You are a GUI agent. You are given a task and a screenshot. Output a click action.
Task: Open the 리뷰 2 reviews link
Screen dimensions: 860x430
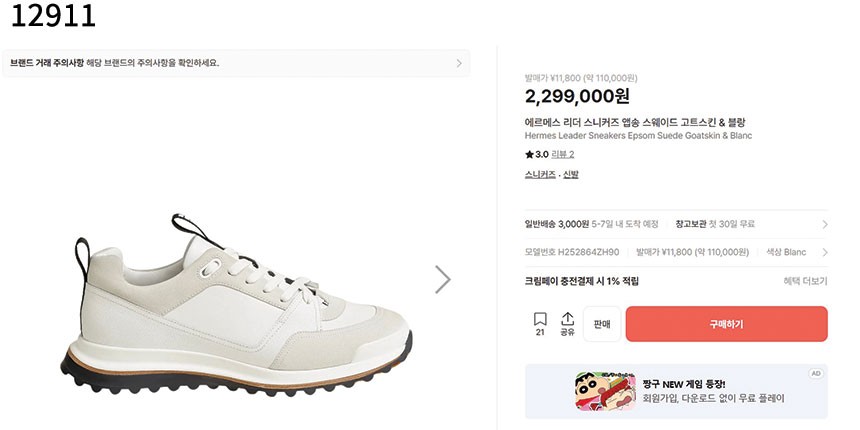point(563,154)
